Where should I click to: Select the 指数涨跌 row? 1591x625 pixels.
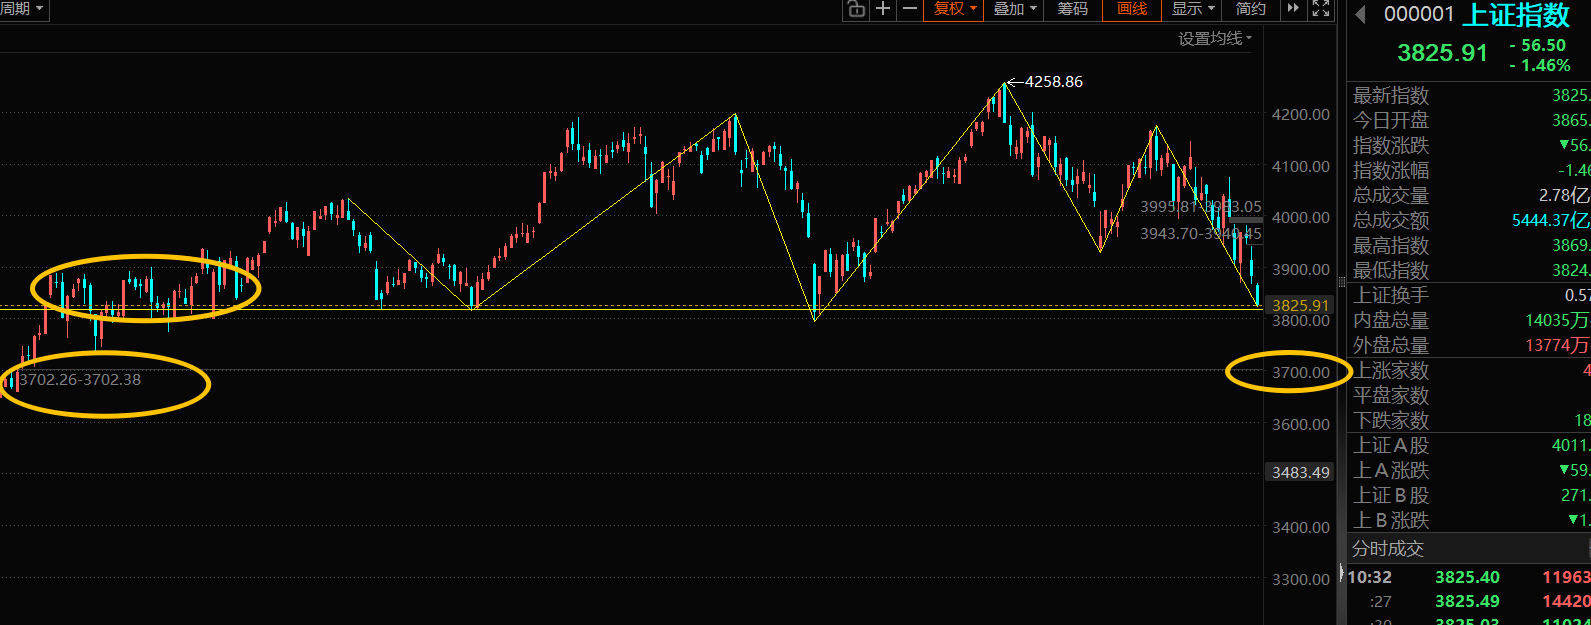(x=1469, y=145)
